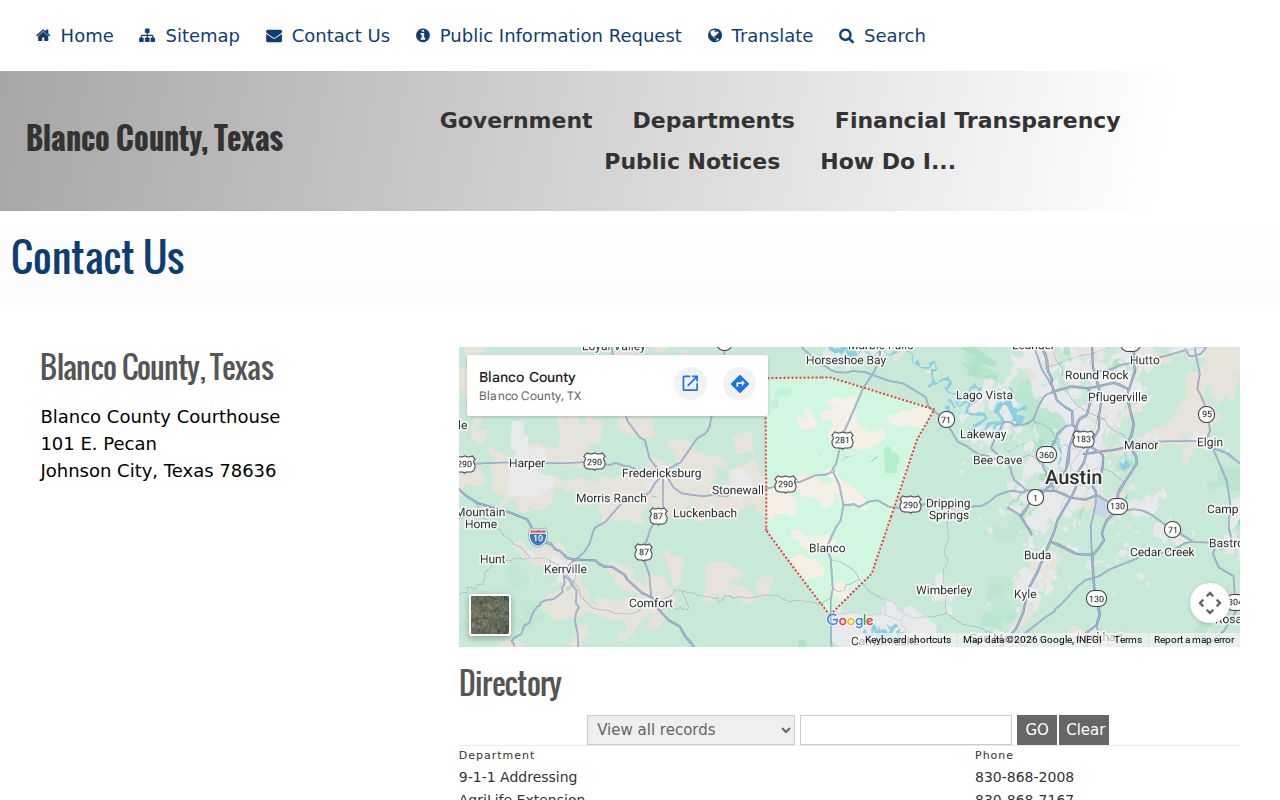The image size is (1280, 800).
Task: Click the Search magnifier icon
Action: tap(847, 36)
